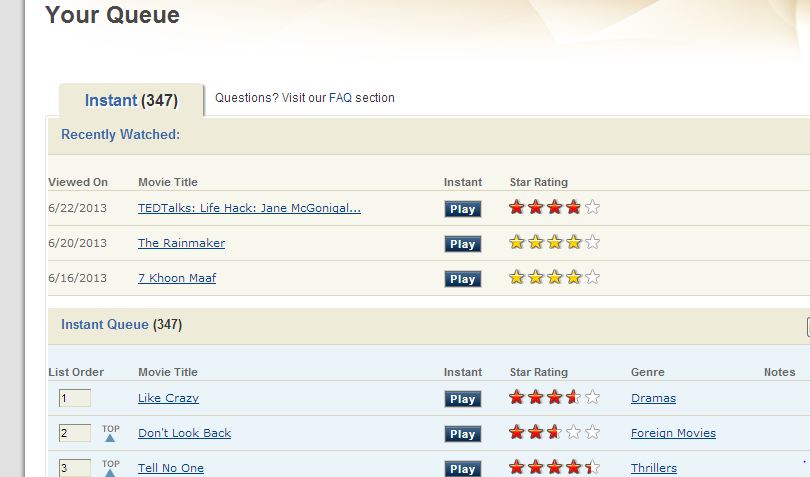Click the 6/22/2013 viewed date
This screenshot has width=810, height=477.
(77, 208)
